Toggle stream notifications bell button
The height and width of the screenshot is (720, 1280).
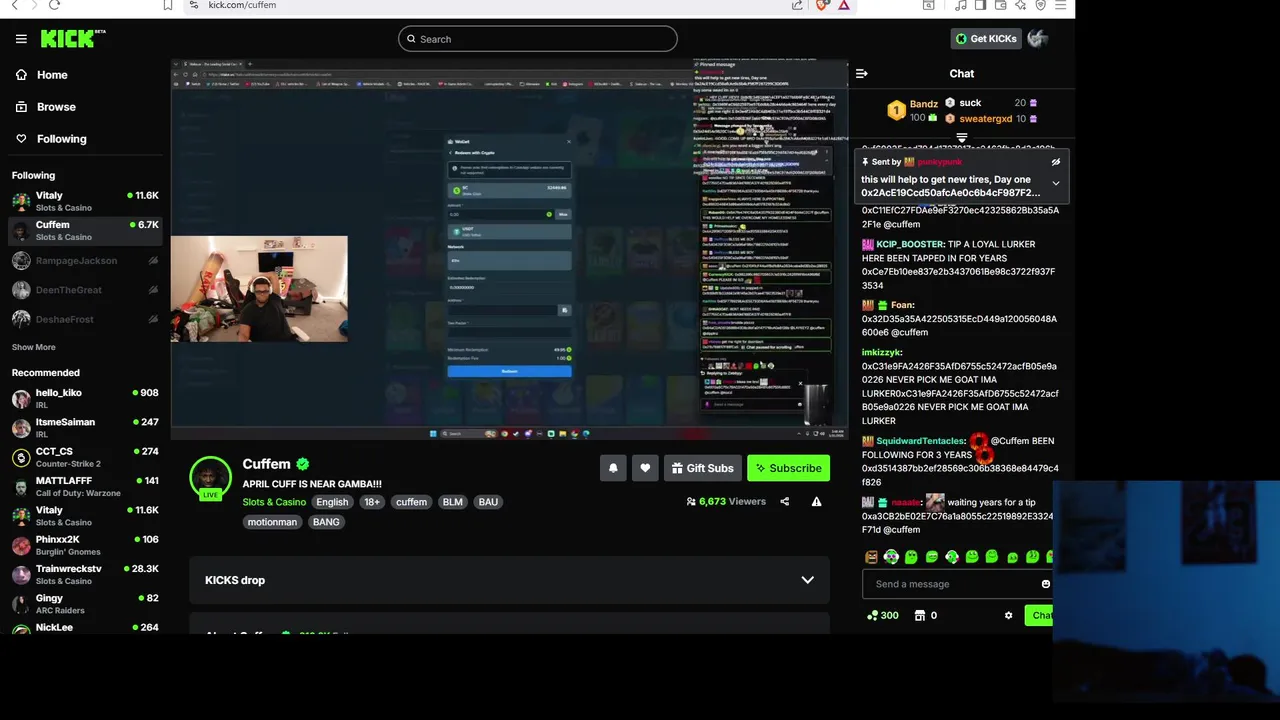(x=613, y=468)
